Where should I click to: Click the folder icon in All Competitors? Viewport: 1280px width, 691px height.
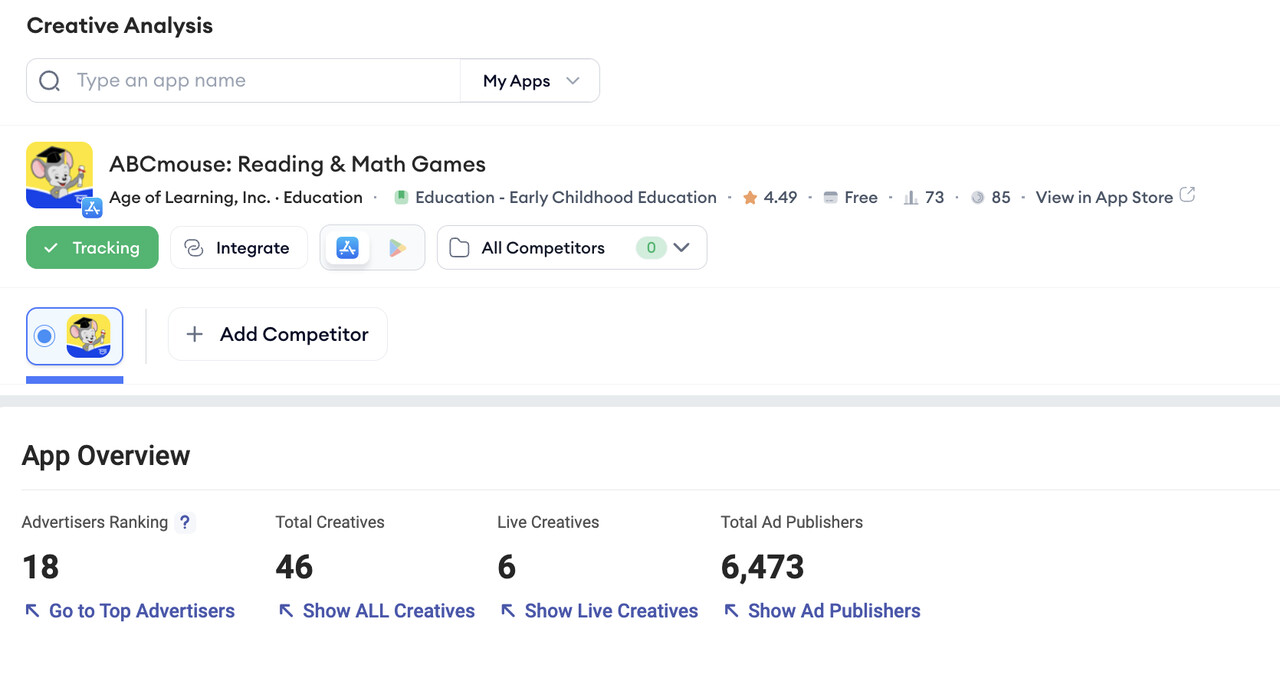click(x=459, y=248)
